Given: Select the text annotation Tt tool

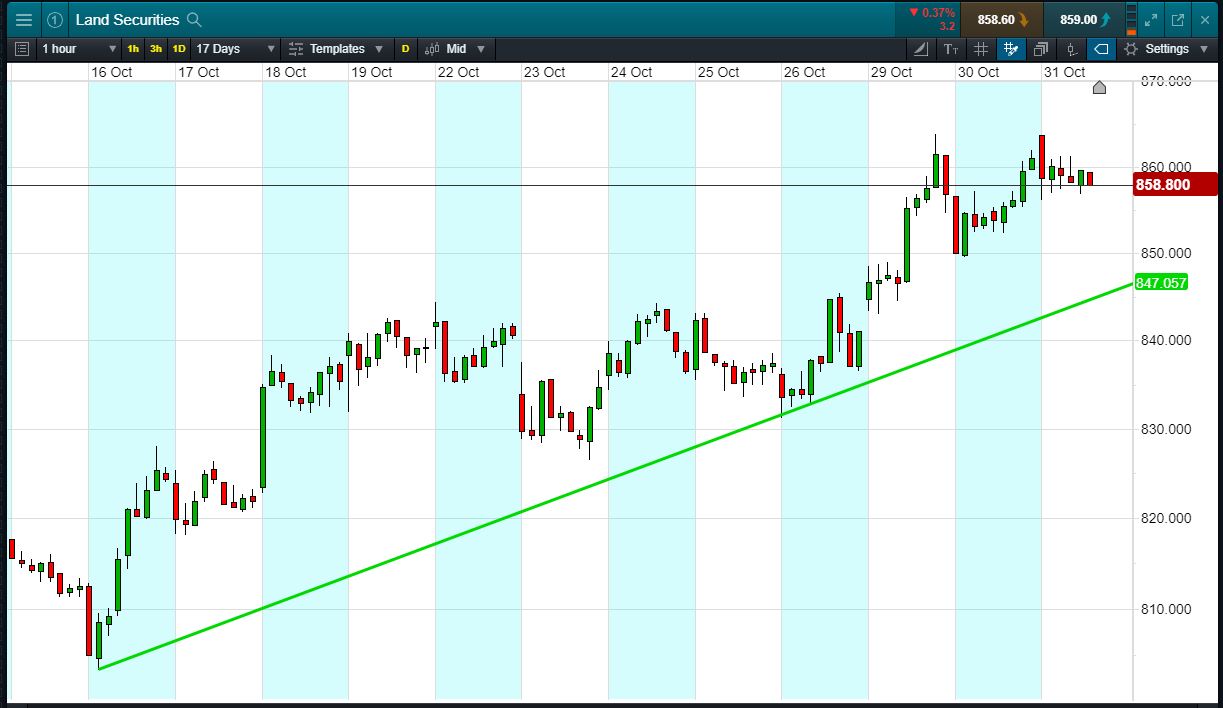Looking at the screenshot, I should coord(951,48).
